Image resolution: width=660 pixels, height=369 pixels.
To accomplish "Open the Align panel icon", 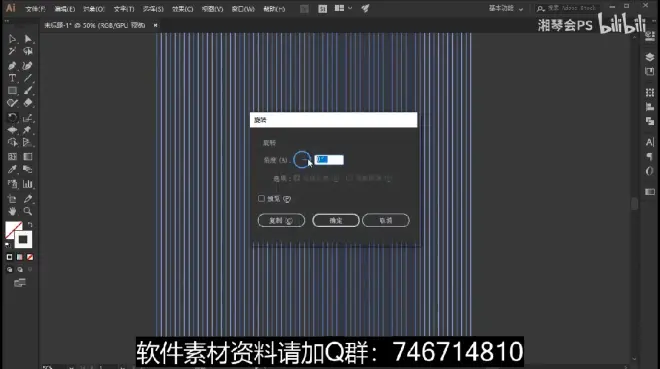I will pyautogui.click(x=649, y=107).
